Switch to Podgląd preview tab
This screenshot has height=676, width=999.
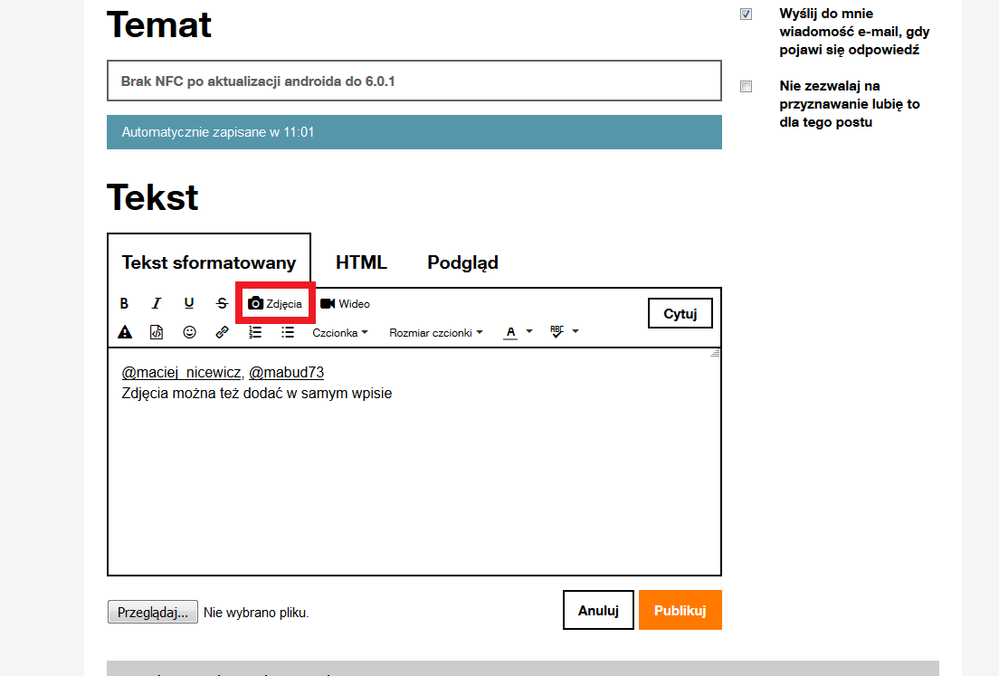(463, 262)
